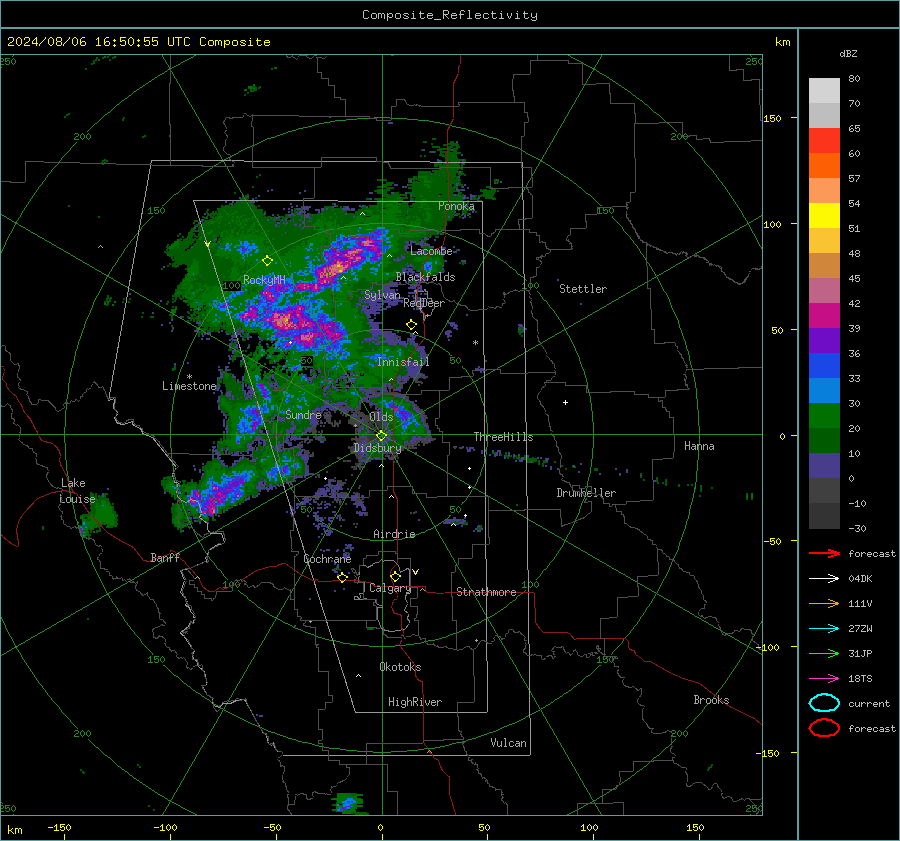
Task: Click the yellow 51–54 dBZ swatch
Action: coord(824,215)
